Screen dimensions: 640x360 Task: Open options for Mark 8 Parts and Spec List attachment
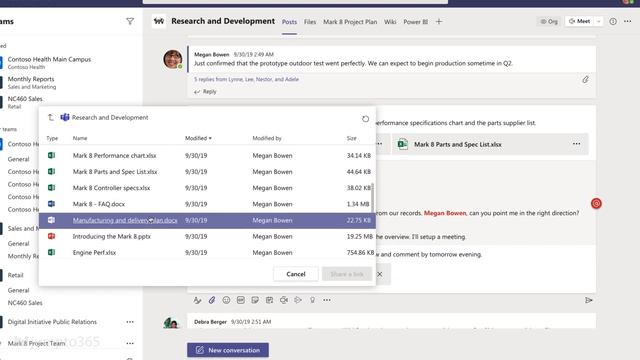click(576, 144)
